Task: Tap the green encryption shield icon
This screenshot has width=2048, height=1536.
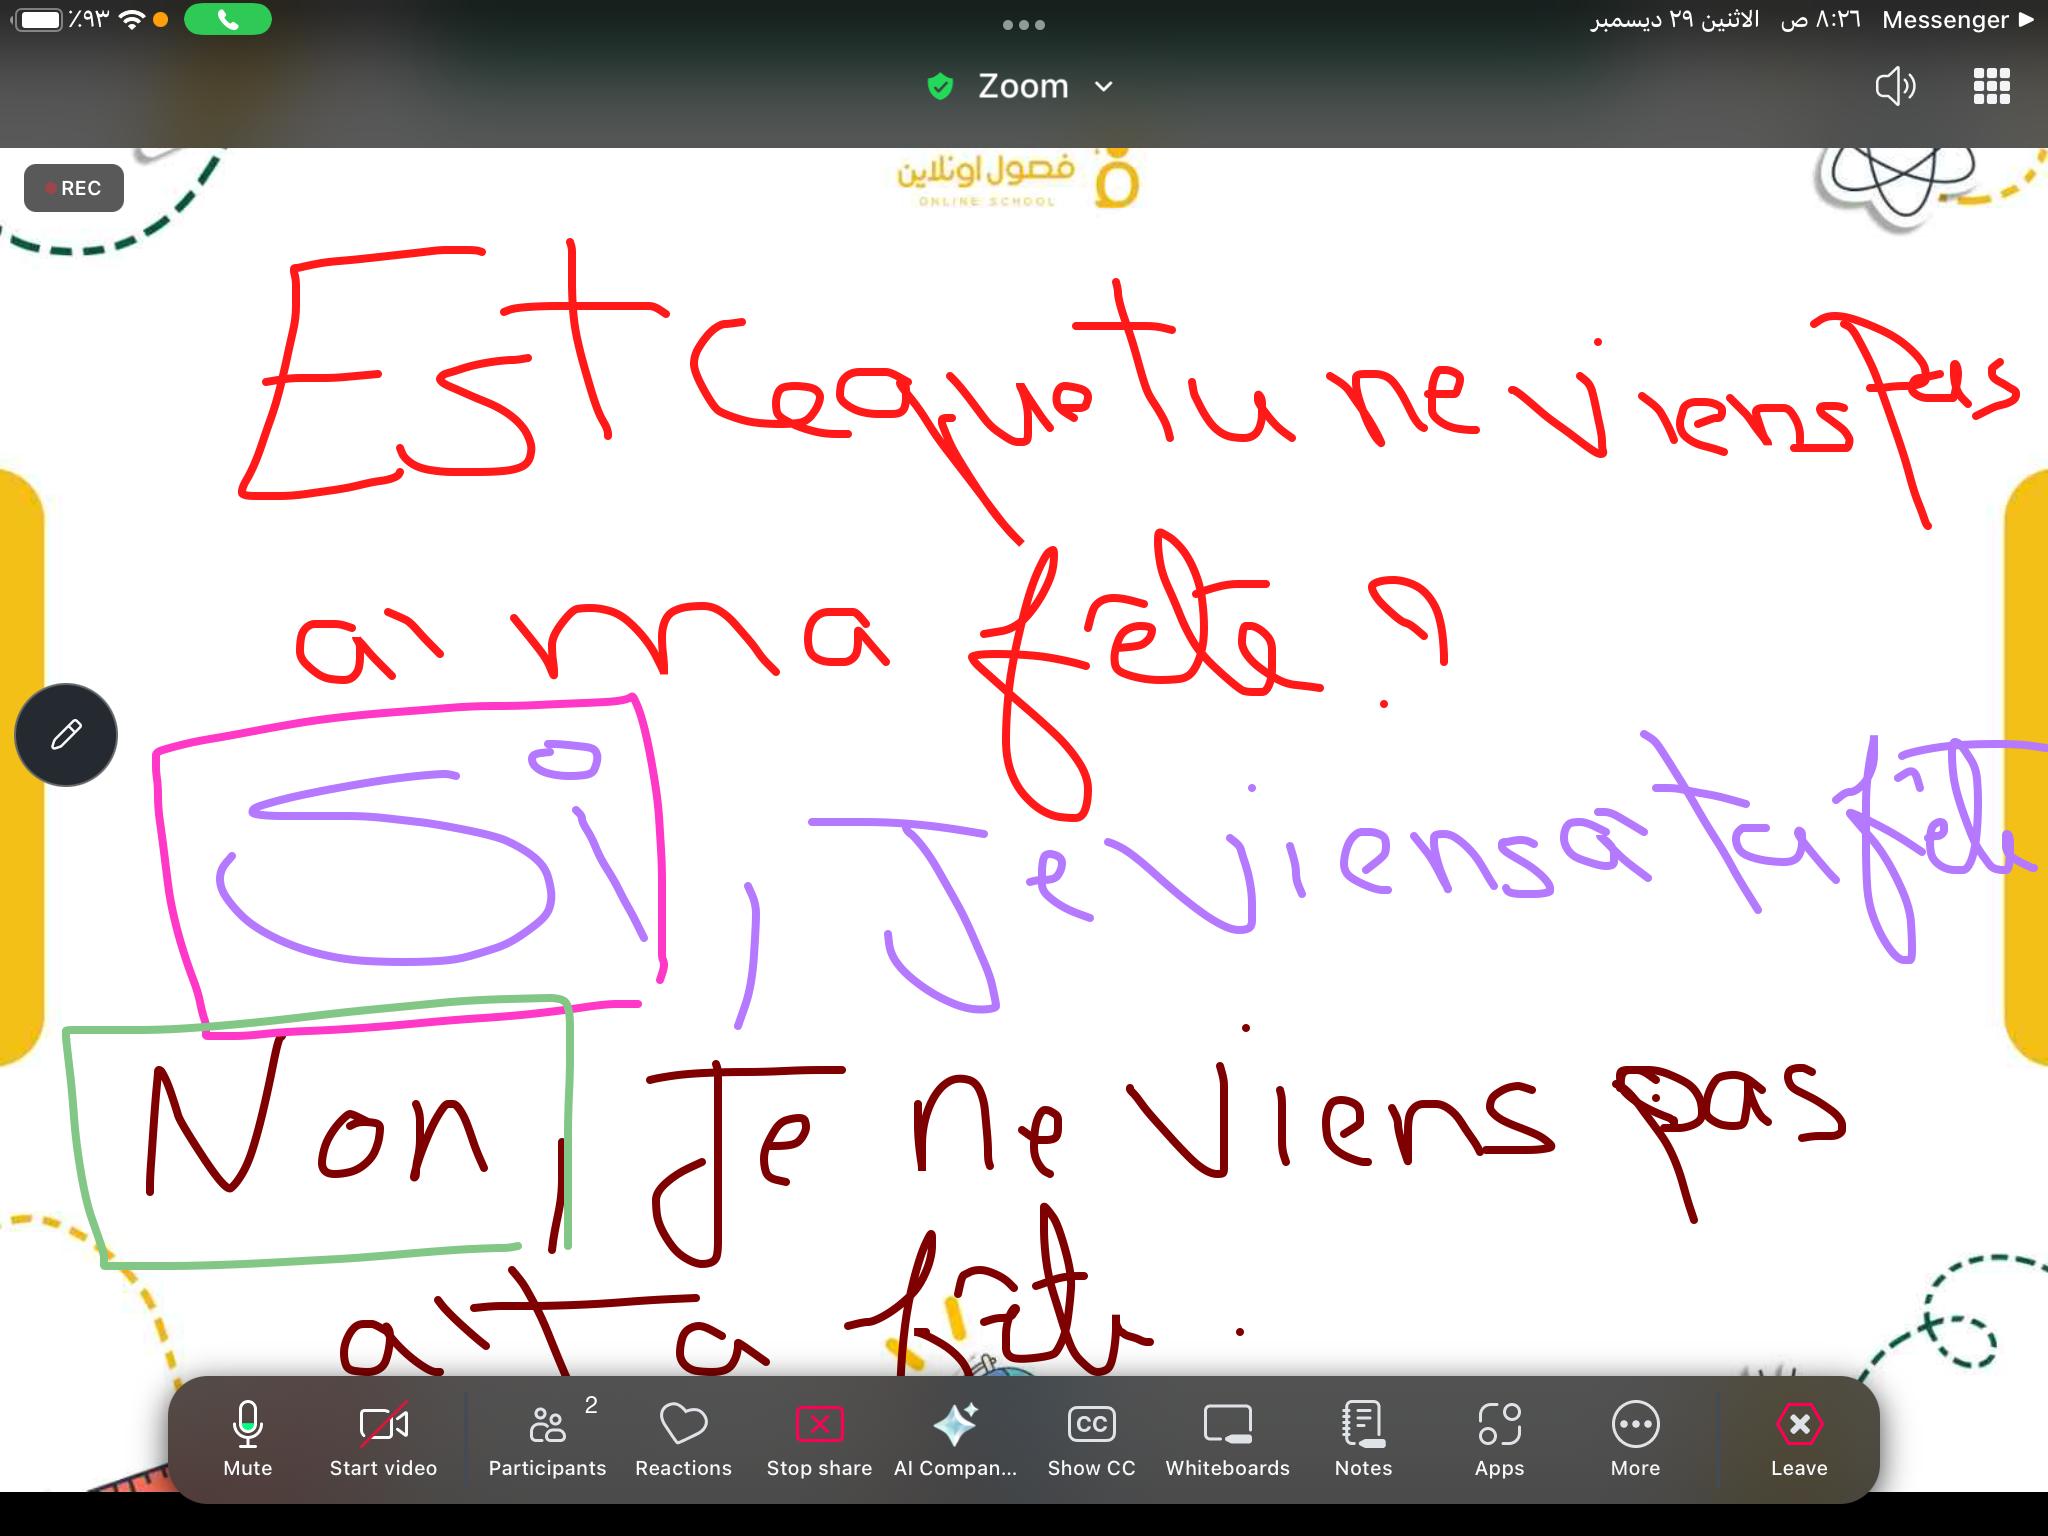Action: (940, 87)
